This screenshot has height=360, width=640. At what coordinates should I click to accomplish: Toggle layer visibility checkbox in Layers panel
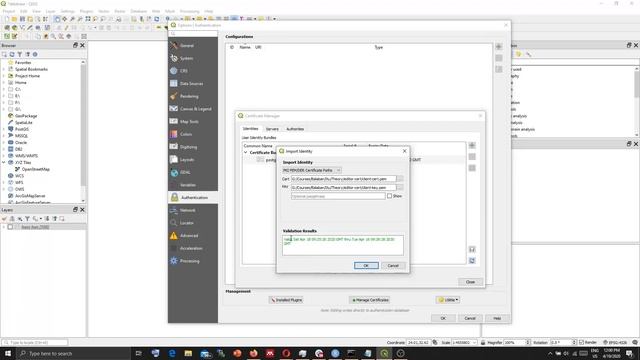pyautogui.click(x=10, y=227)
